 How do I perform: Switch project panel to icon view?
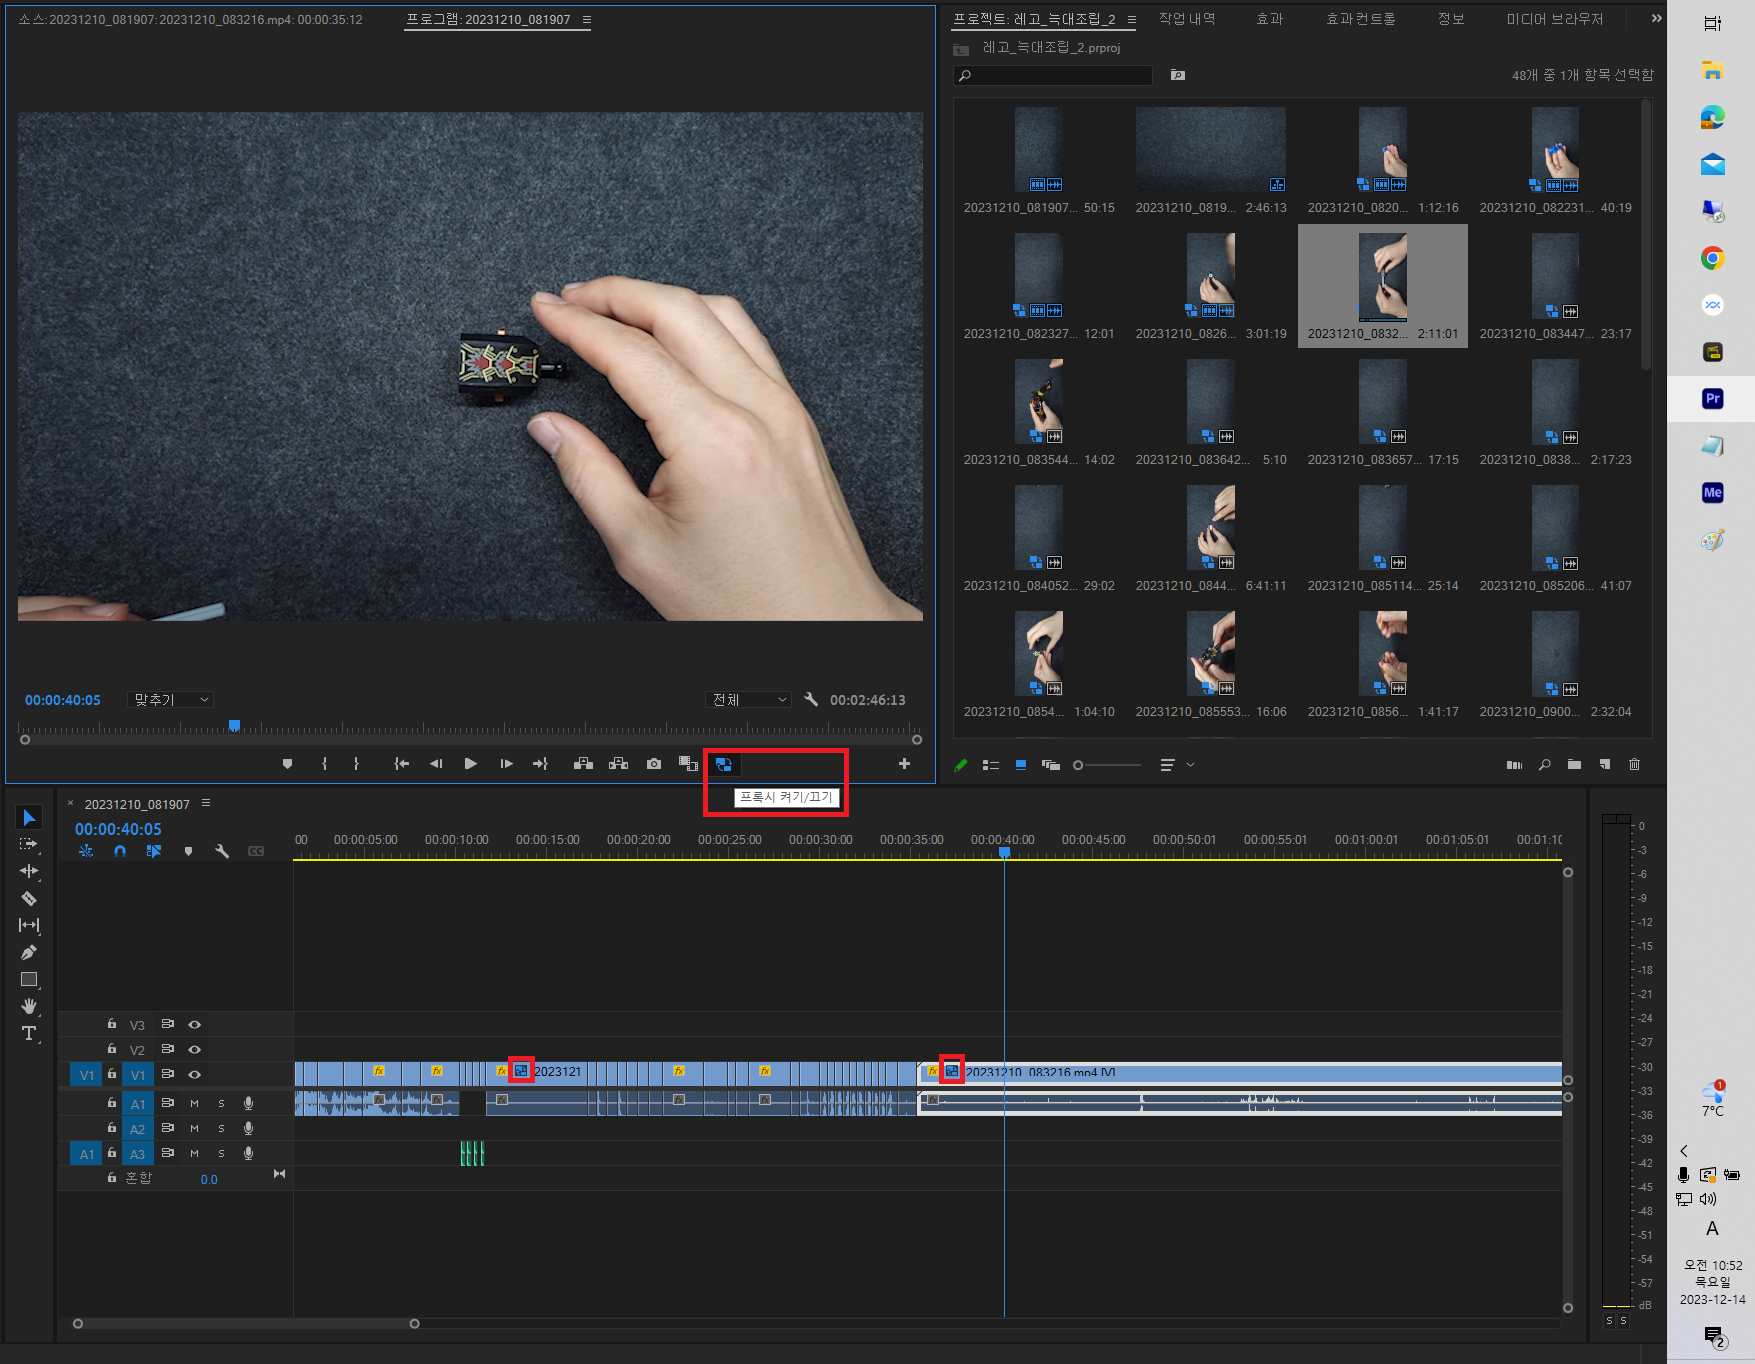coord(1021,765)
